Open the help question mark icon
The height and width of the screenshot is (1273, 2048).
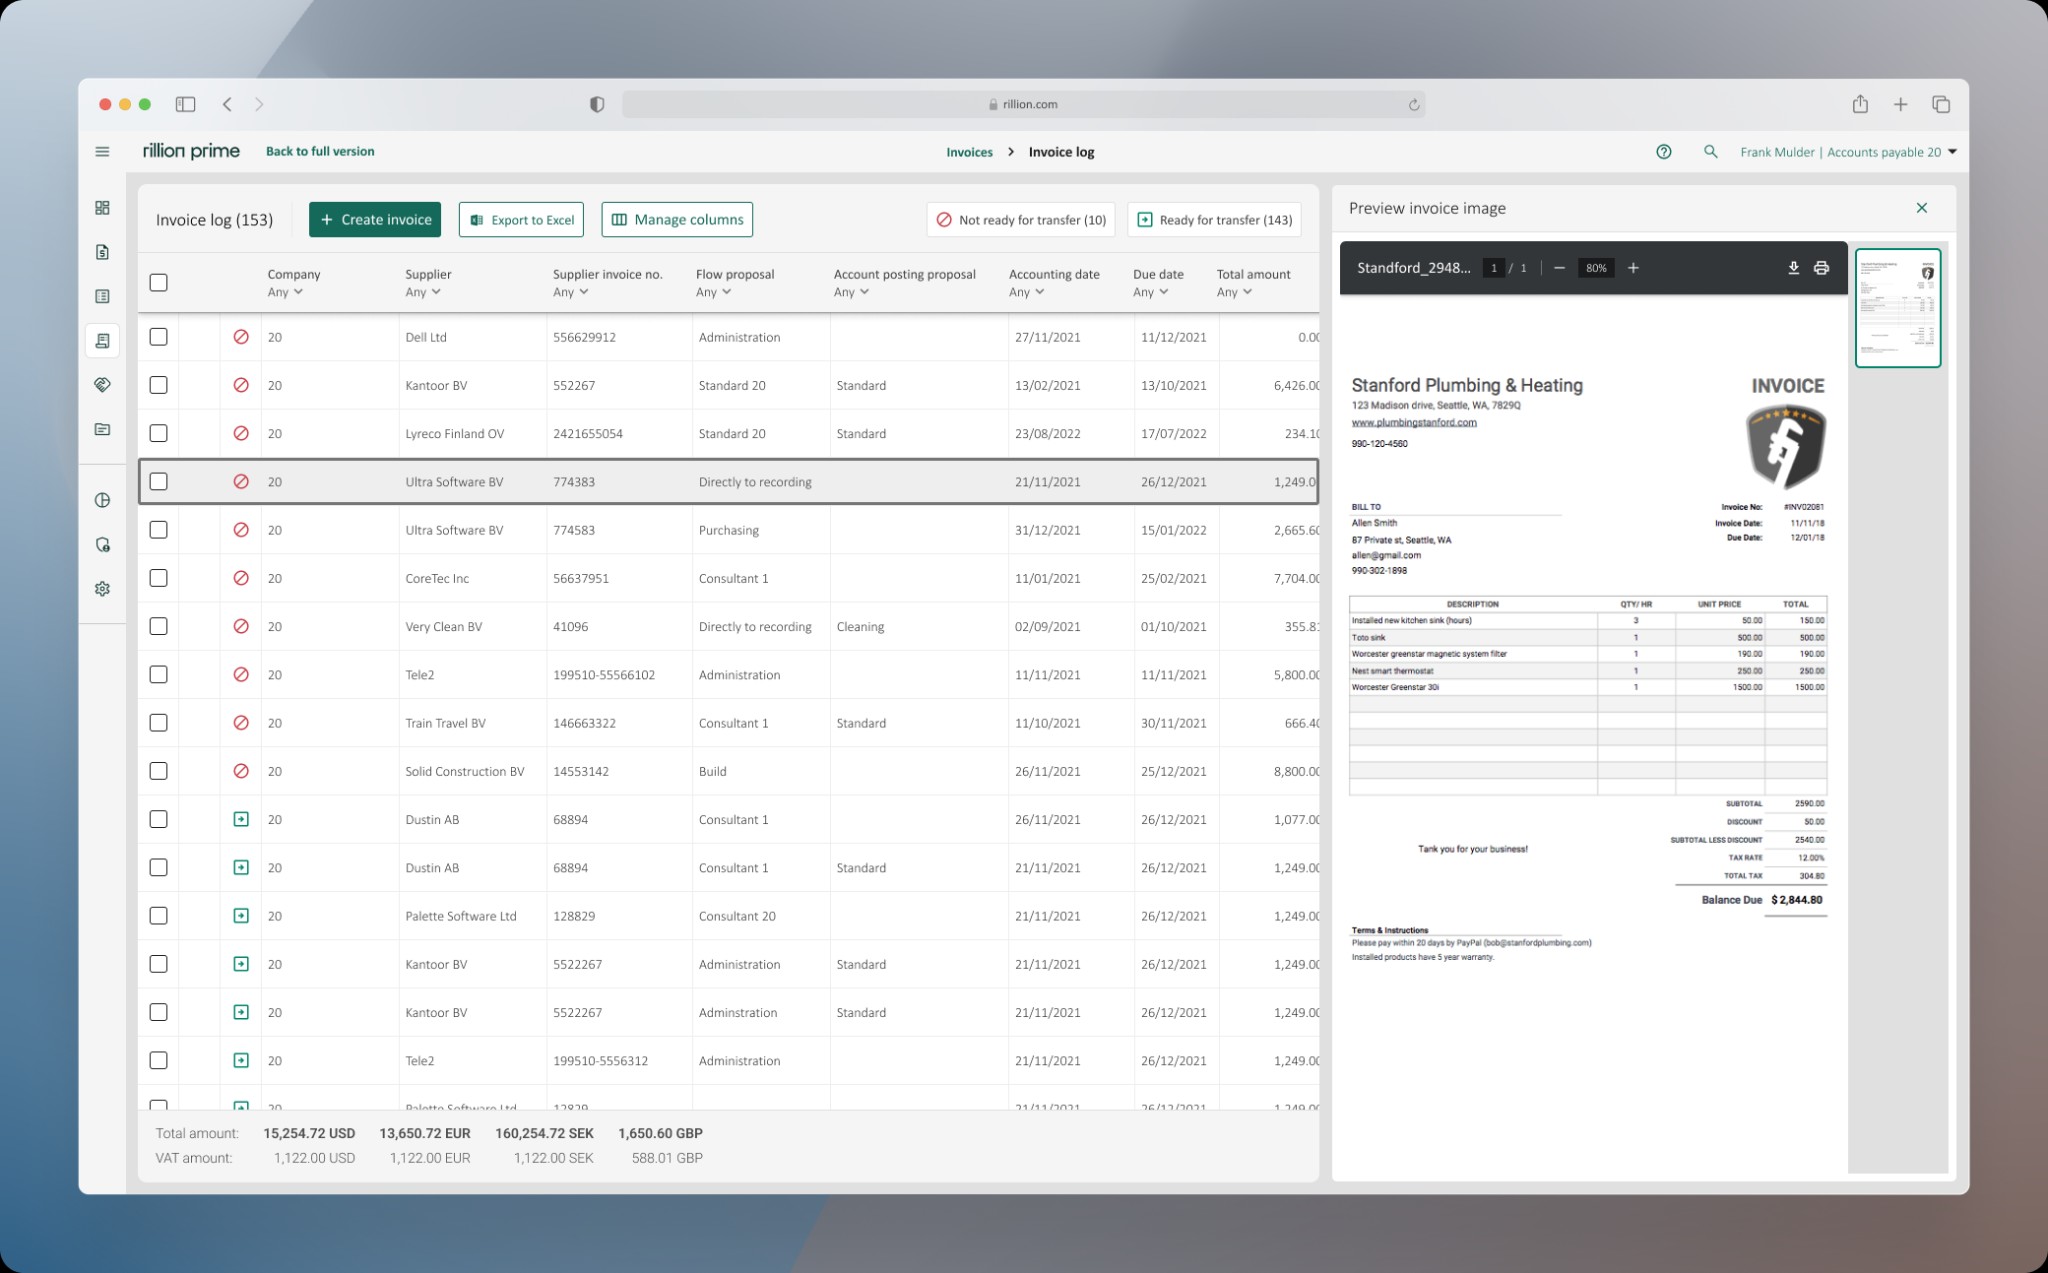click(1663, 152)
